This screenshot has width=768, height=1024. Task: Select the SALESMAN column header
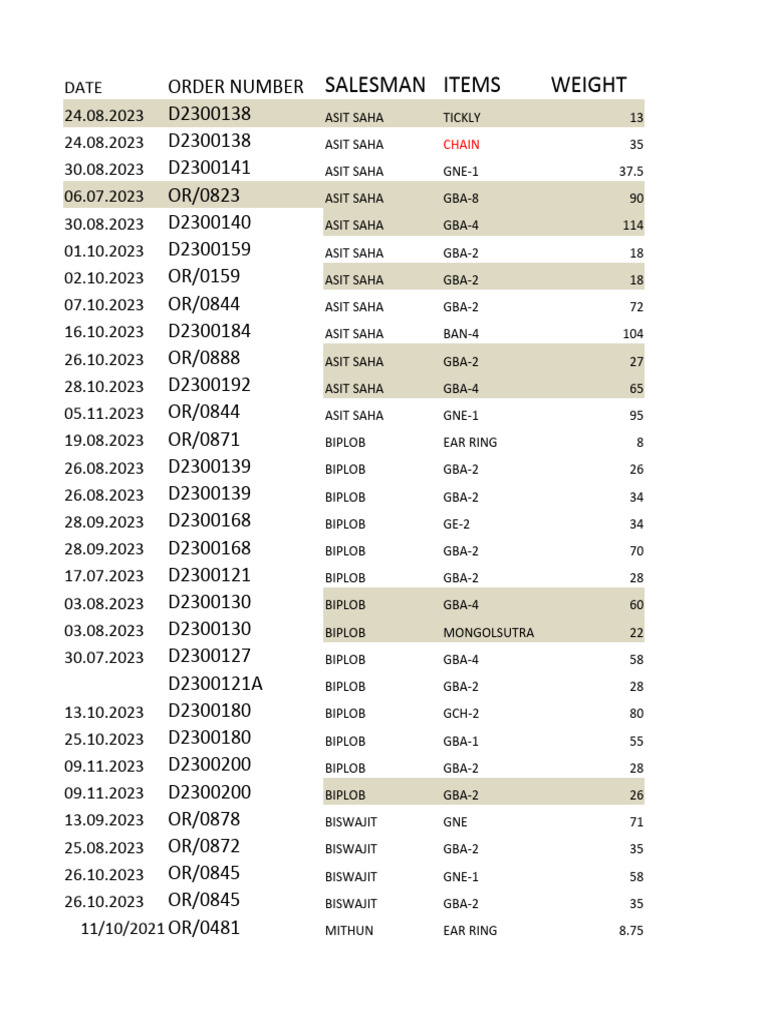[375, 85]
